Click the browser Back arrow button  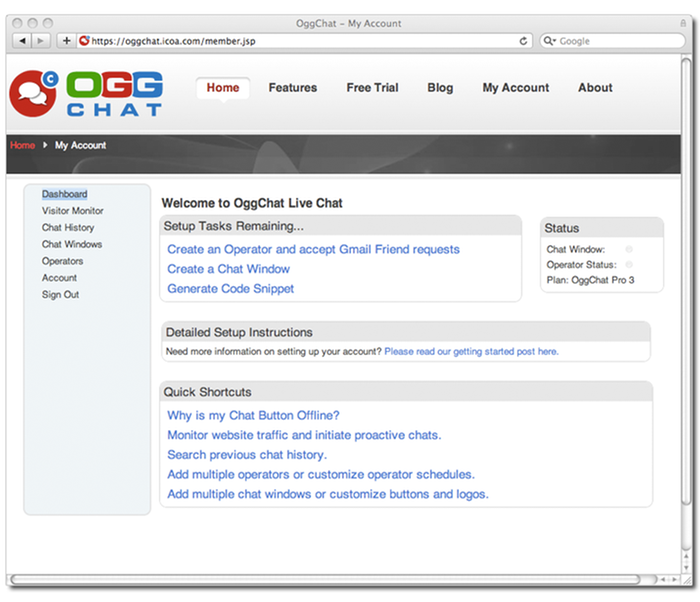(x=22, y=41)
